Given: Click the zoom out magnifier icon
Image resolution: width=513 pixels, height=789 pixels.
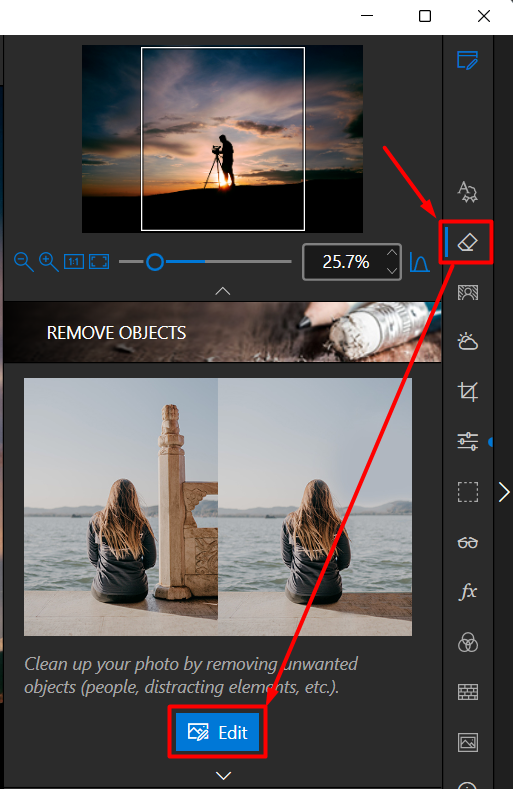Looking at the screenshot, I should pyautogui.click(x=24, y=262).
